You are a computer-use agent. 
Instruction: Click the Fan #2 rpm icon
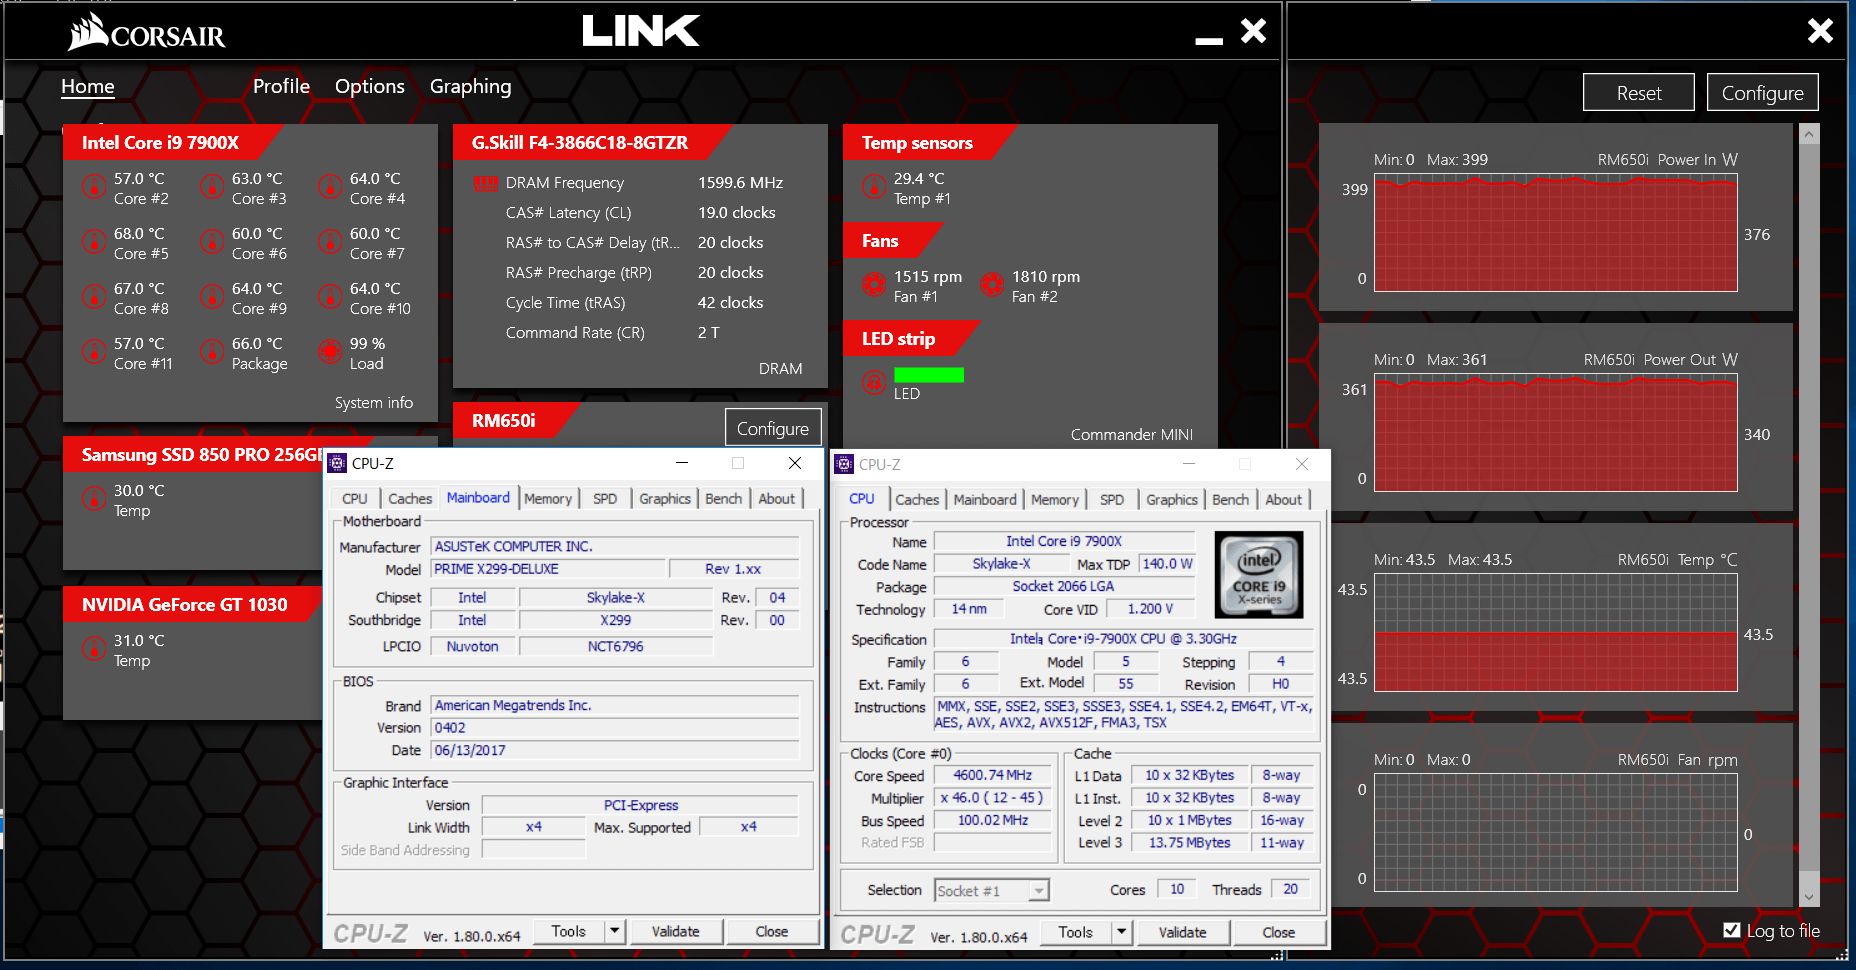[992, 285]
